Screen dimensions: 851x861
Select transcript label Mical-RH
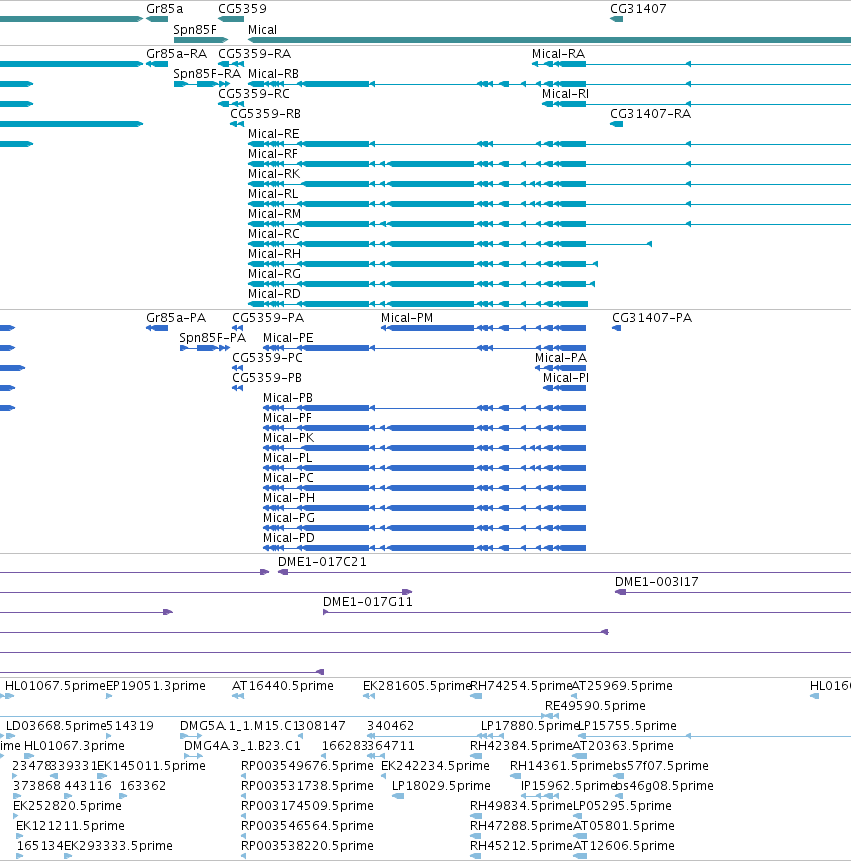point(274,254)
